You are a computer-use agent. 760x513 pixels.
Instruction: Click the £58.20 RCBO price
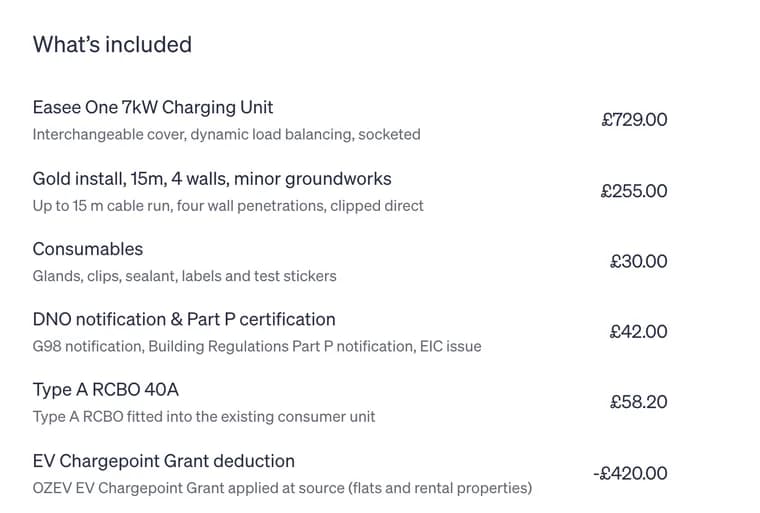pos(638,402)
